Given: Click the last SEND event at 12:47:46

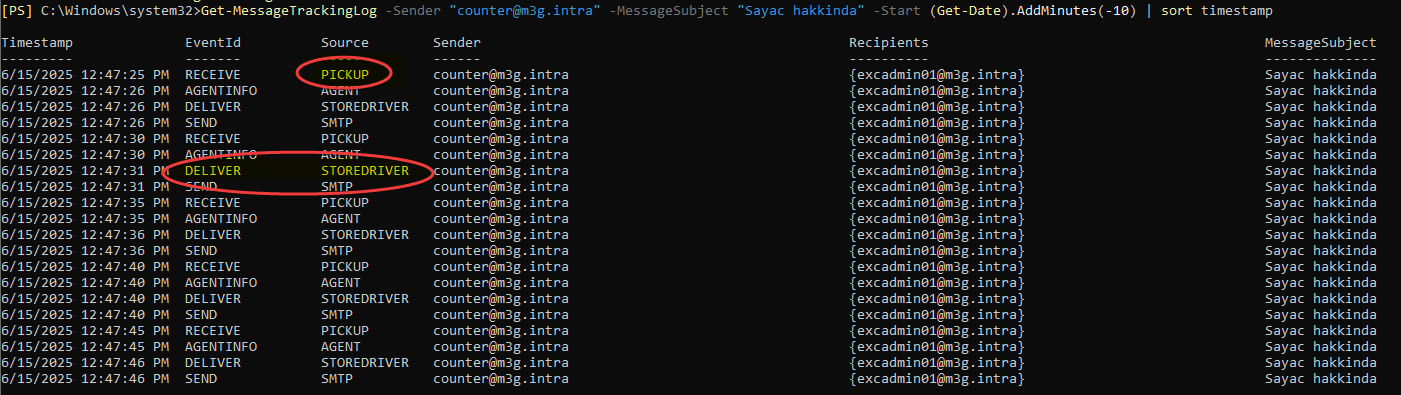Looking at the screenshot, I should tap(201, 379).
